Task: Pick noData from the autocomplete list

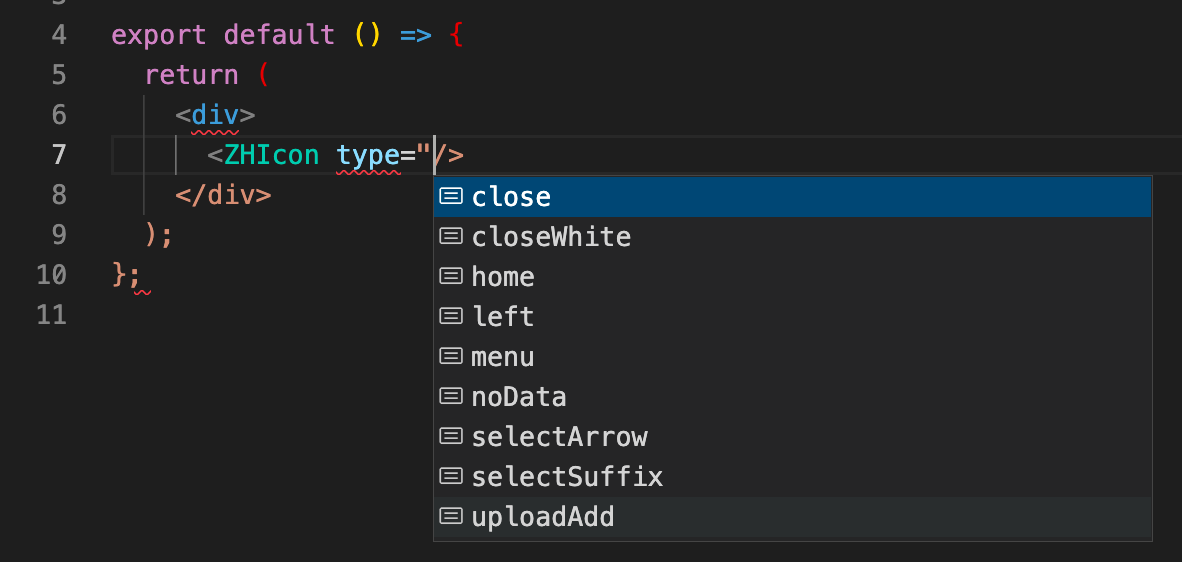Action: [x=519, y=397]
